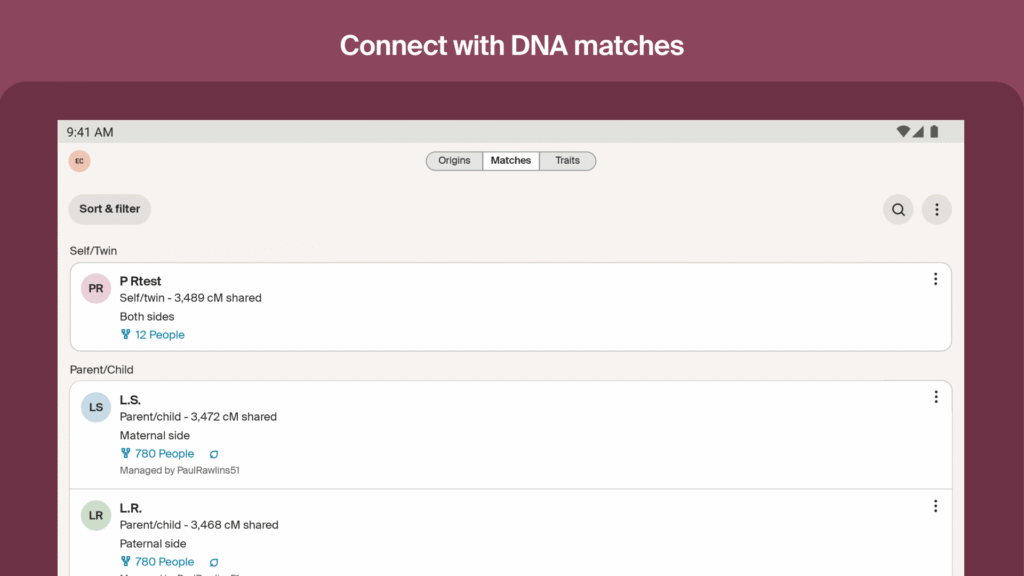Click the LR avatar circle on the L.R. card

pos(95,515)
